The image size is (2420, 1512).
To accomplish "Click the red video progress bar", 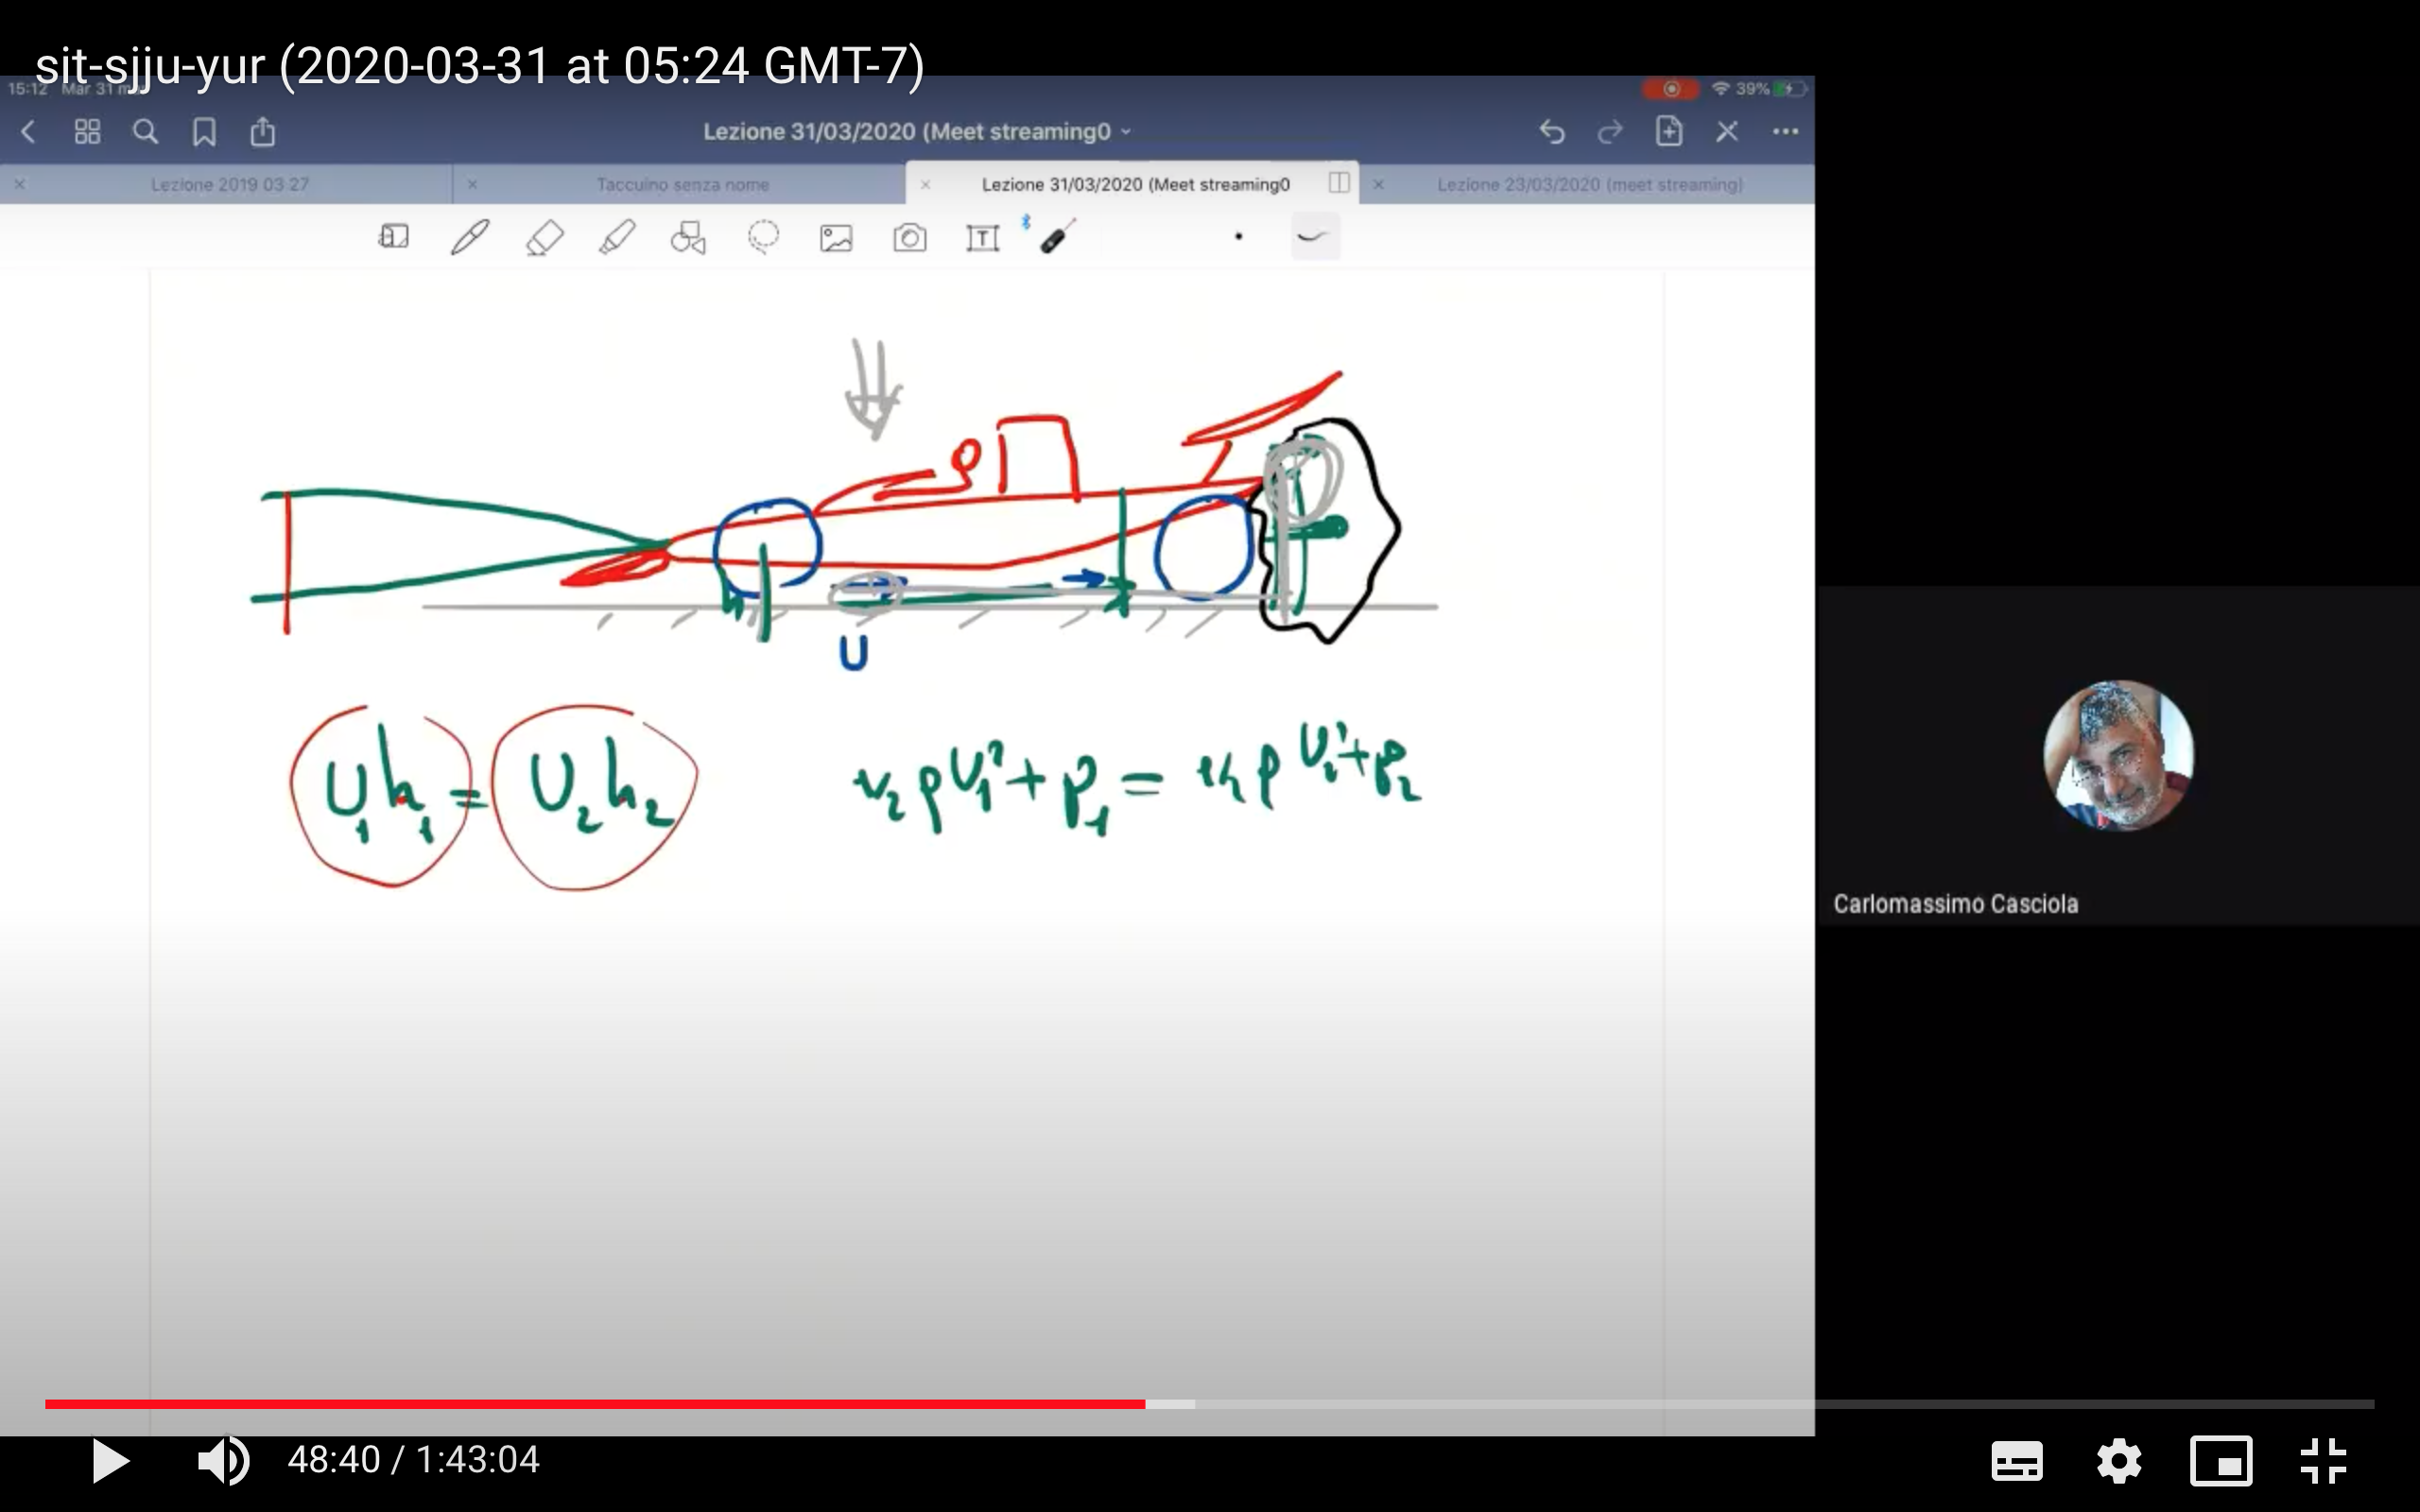I will [x=600, y=1404].
